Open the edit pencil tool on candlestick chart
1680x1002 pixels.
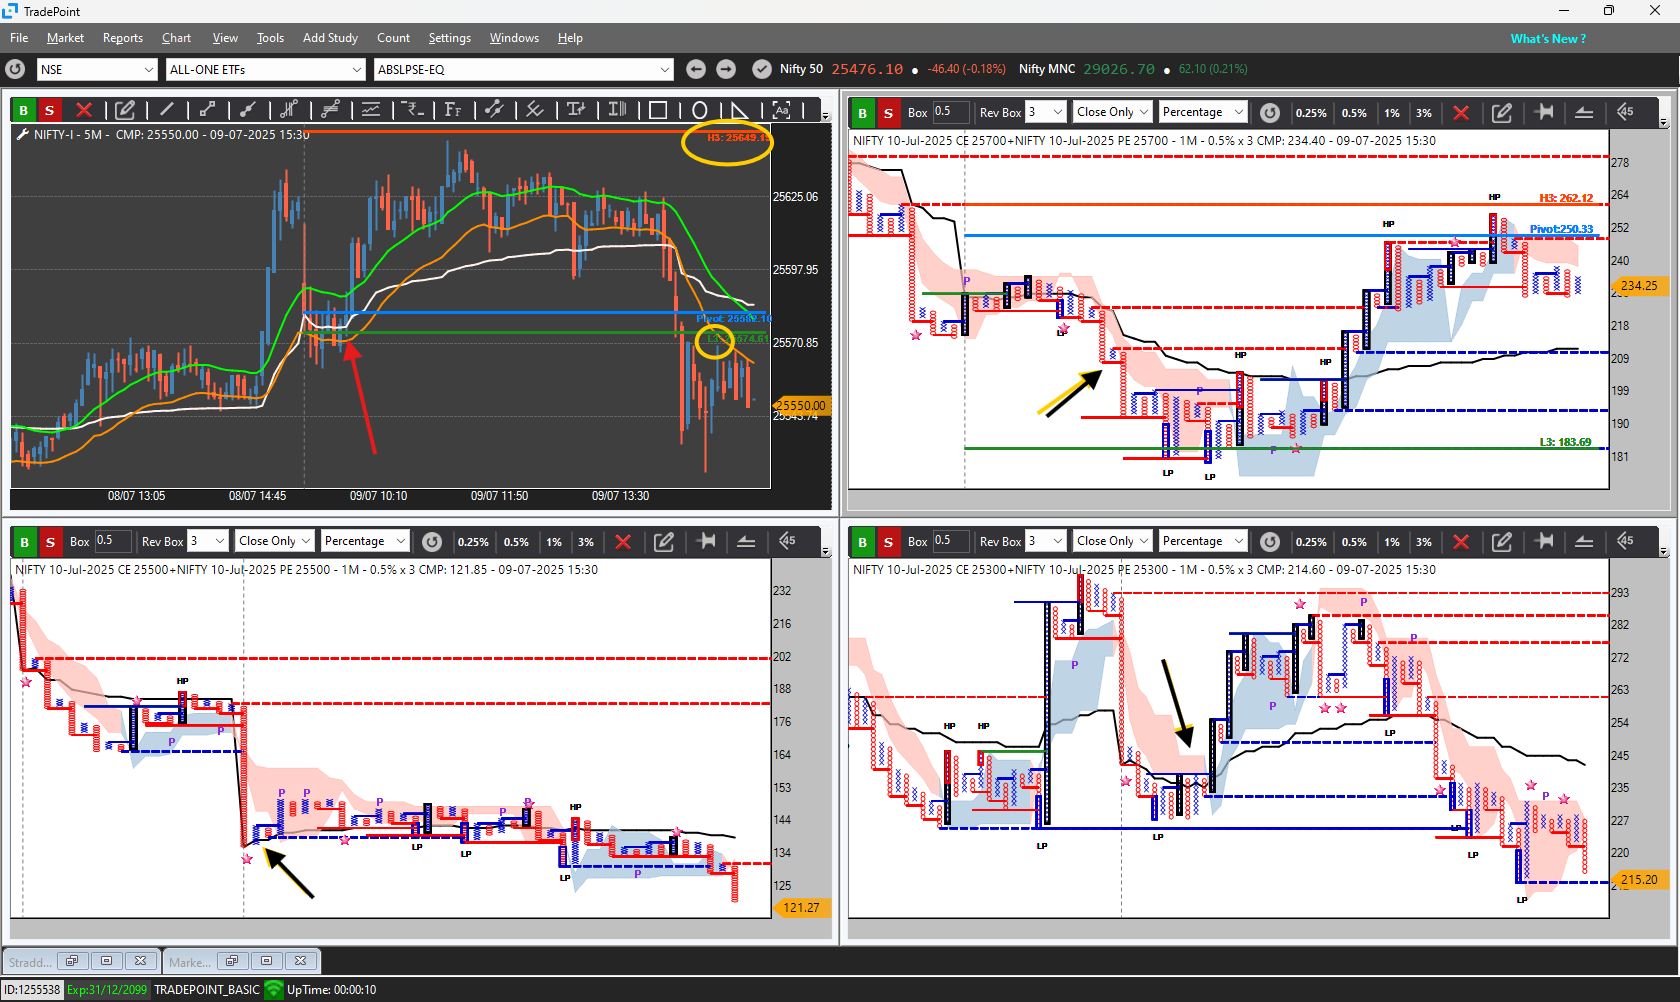(x=125, y=110)
